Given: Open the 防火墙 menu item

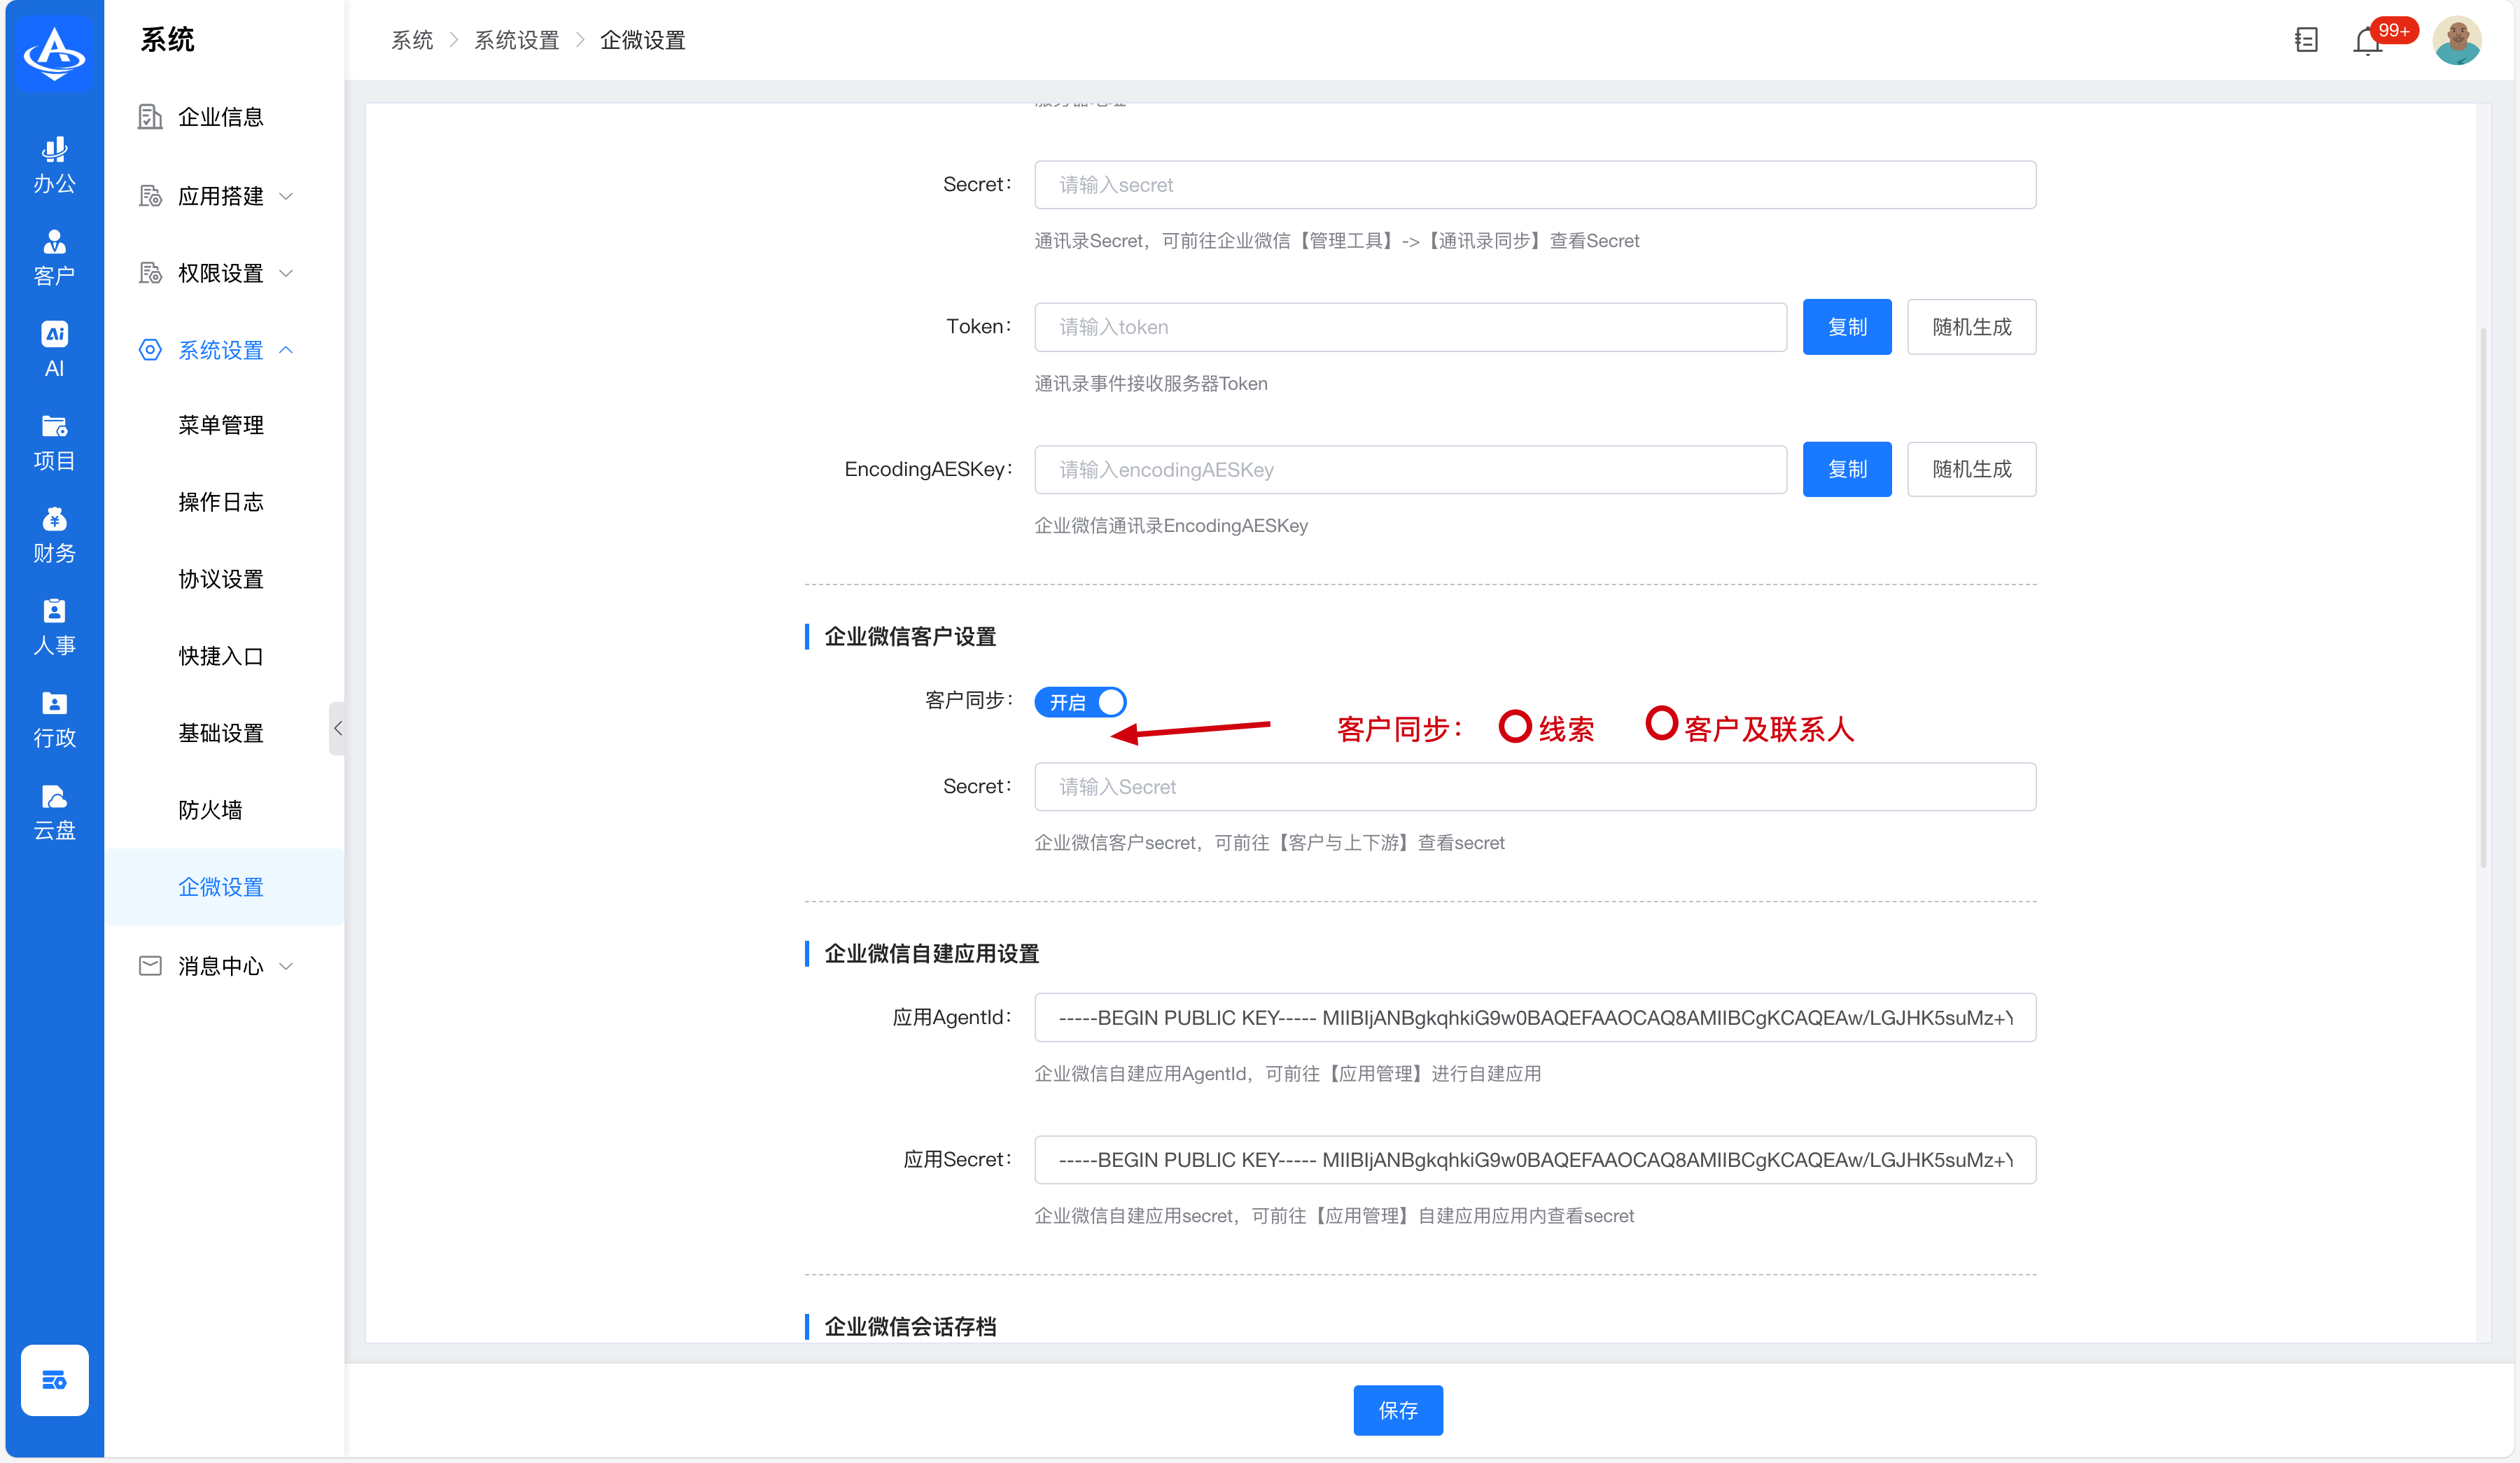Looking at the screenshot, I should pyautogui.click(x=210, y=810).
